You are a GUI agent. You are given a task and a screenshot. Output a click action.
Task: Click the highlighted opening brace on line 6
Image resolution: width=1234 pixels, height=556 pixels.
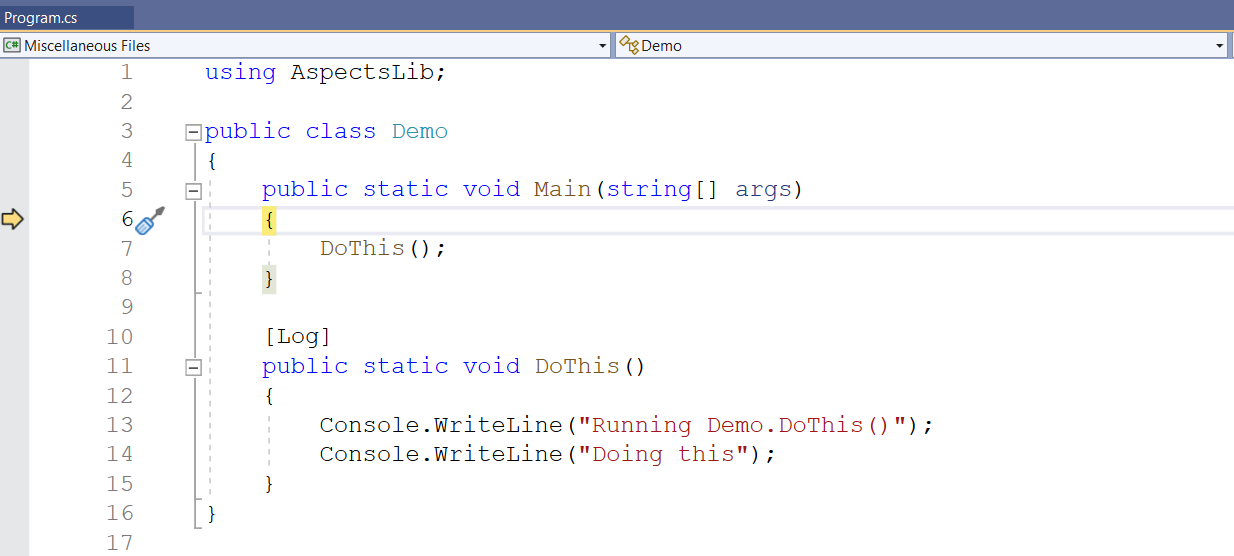(x=268, y=220)
